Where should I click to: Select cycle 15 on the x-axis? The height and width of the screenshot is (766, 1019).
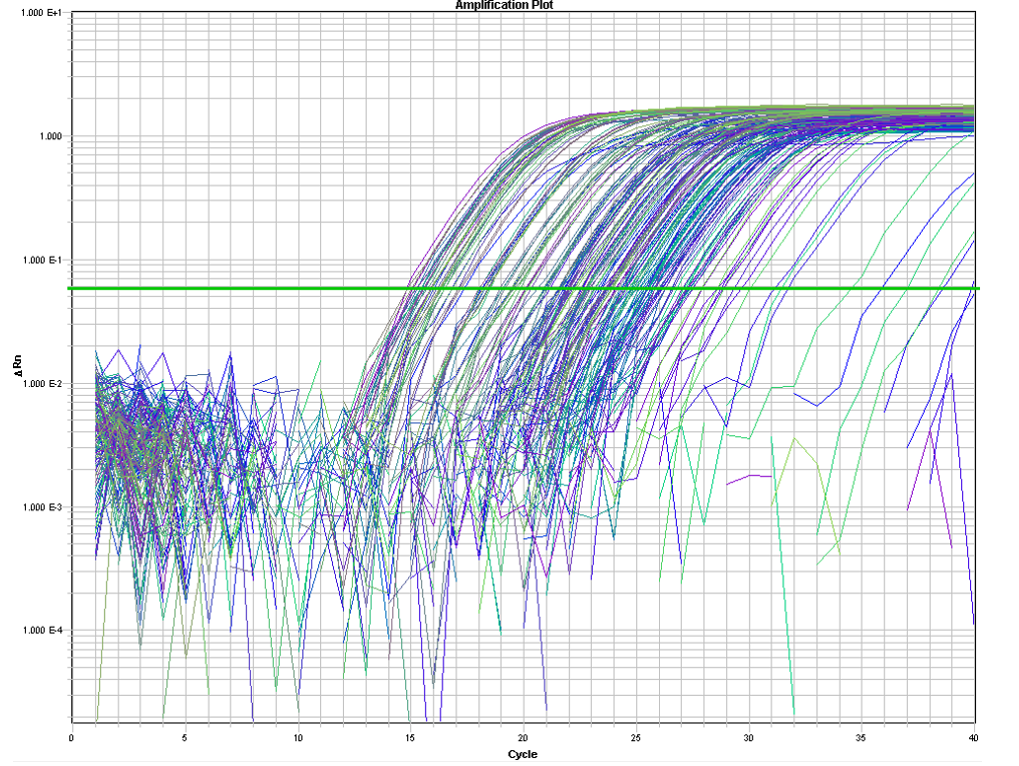[410, 738]
